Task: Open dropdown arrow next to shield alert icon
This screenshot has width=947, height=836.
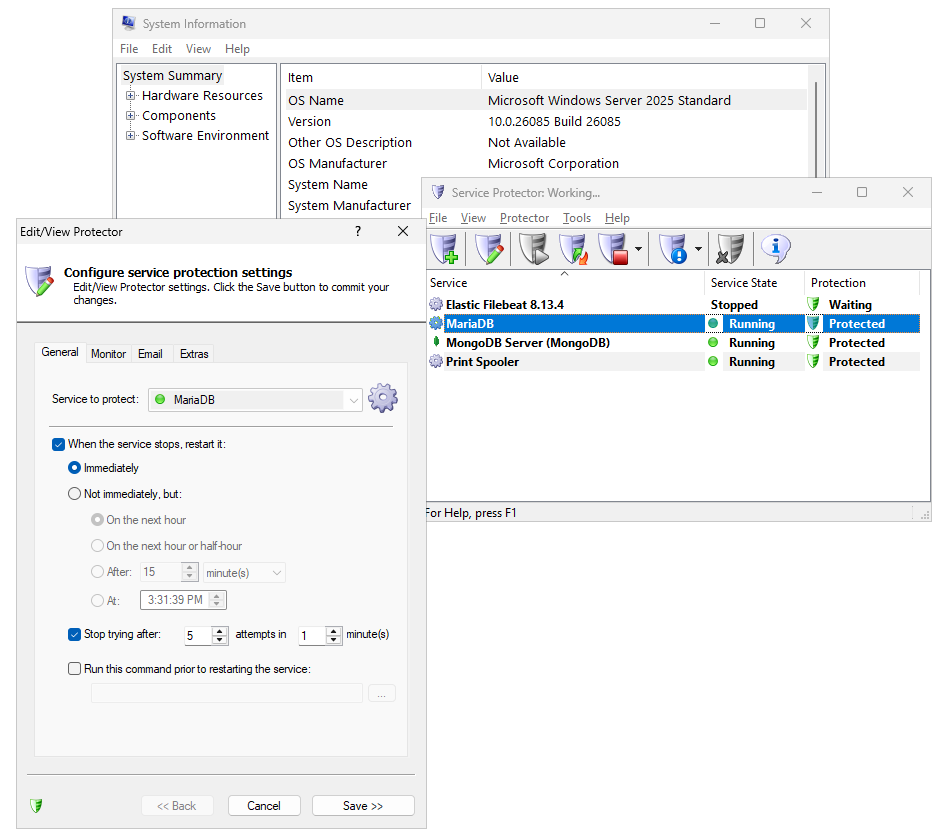Action: click(x=698, y=249)
